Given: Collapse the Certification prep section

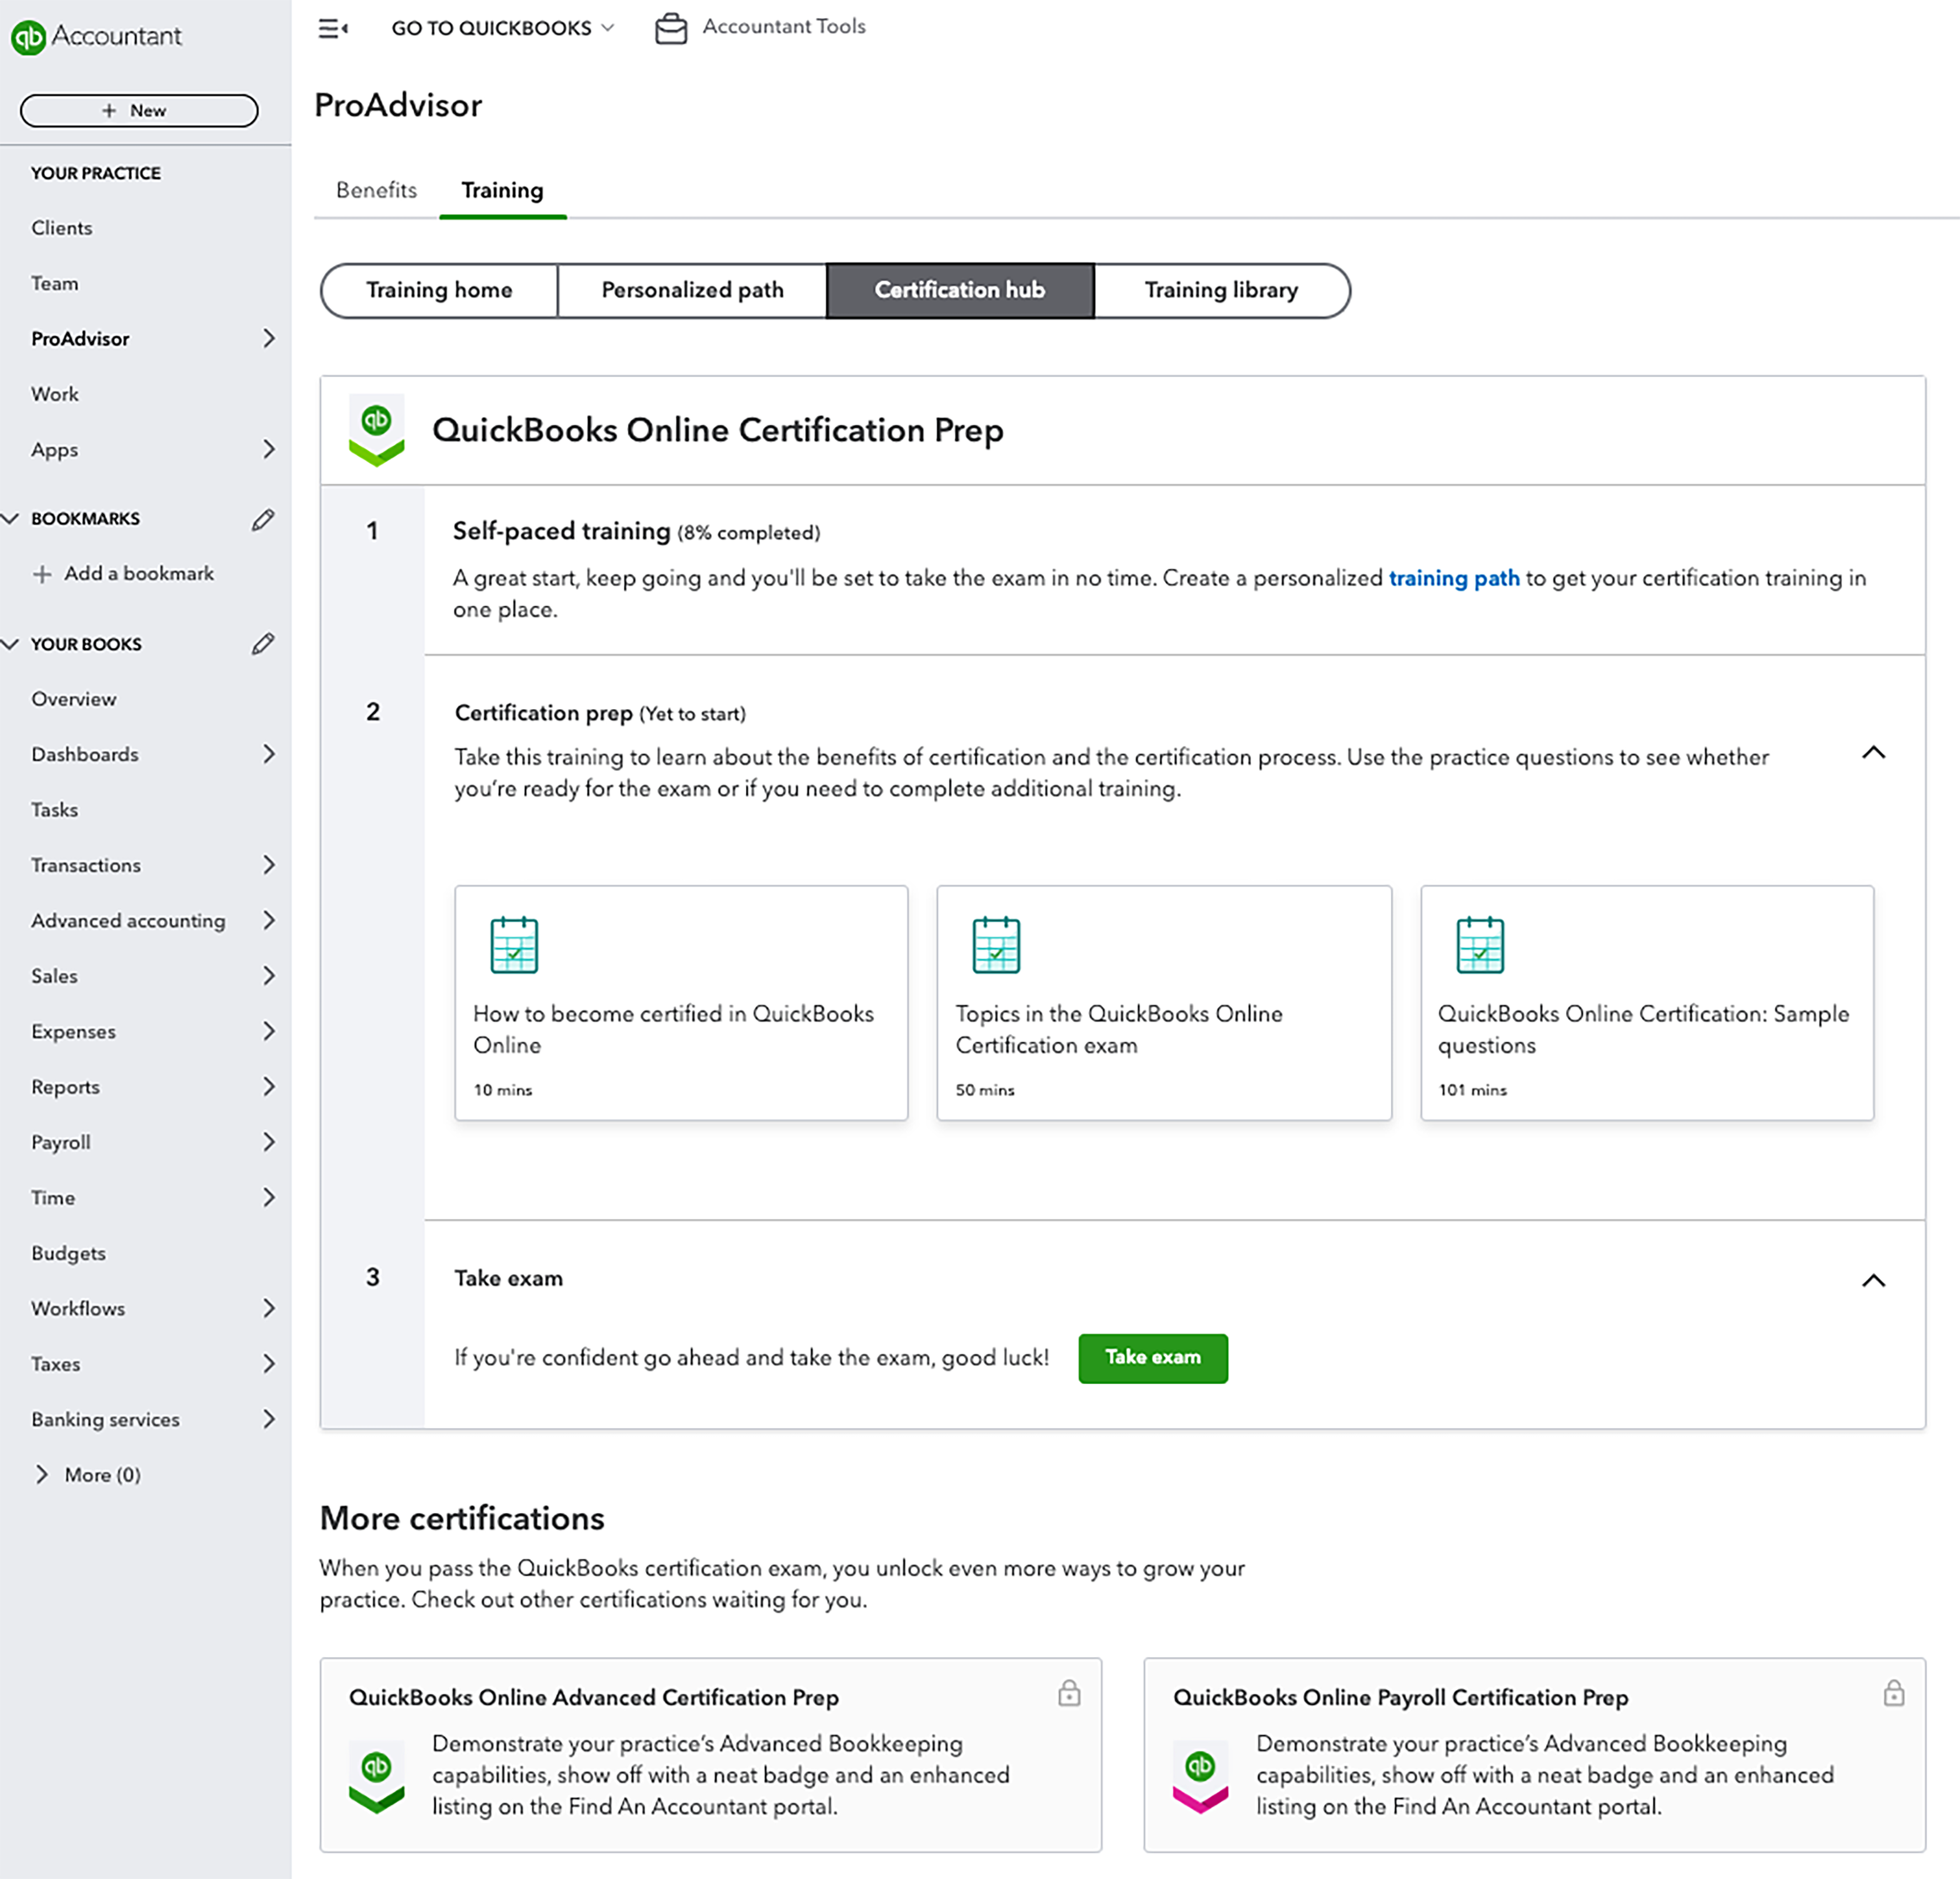Looking at the screenshot, I should (1873, 753).
